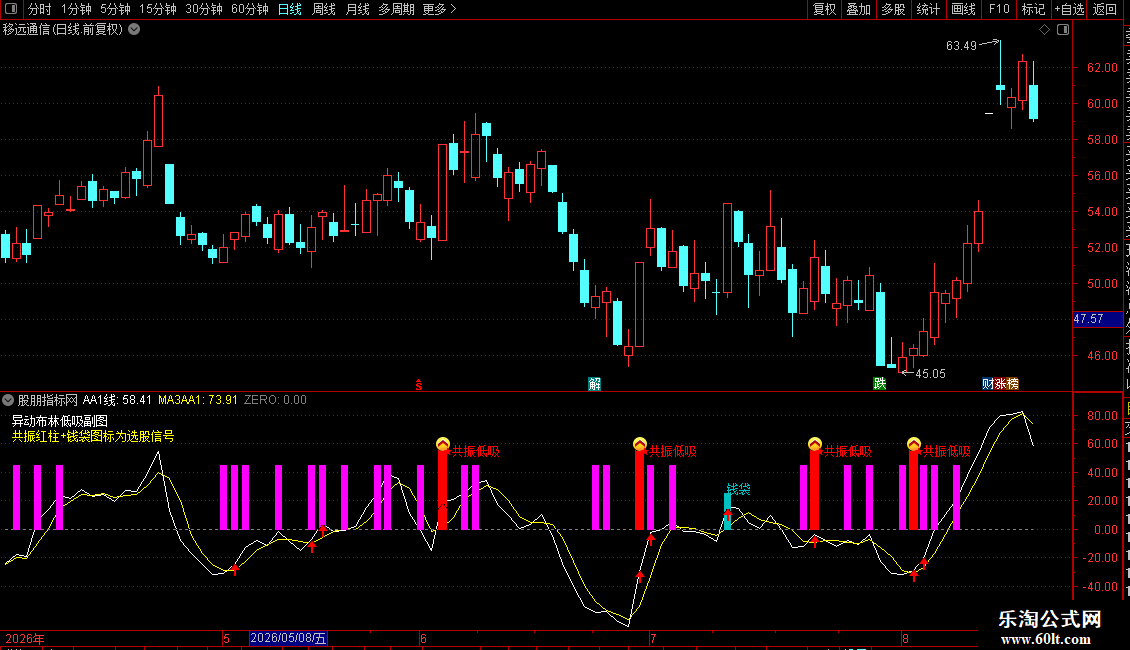1130x650 pixels.
Task: Click the 8 month mark on date axis
Action: (x=905, y=638)
